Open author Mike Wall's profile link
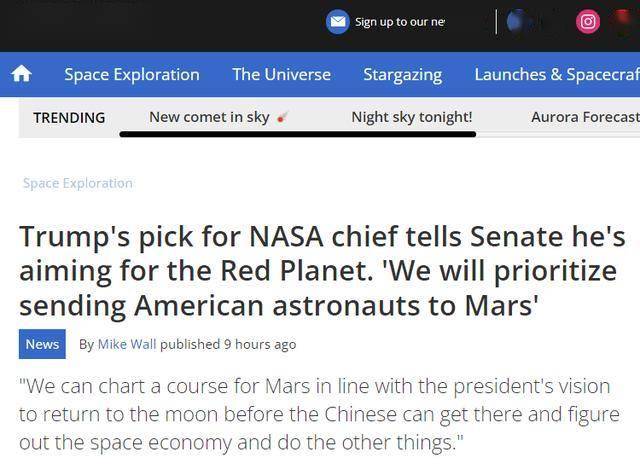 coord(127,344)
